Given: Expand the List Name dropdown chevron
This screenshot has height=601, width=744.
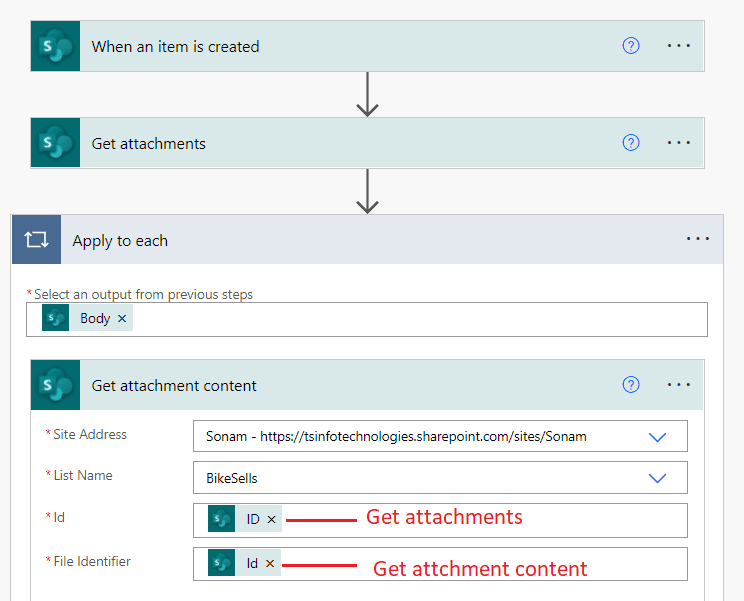Looking at the screenshot, I should tap(657, 478).
